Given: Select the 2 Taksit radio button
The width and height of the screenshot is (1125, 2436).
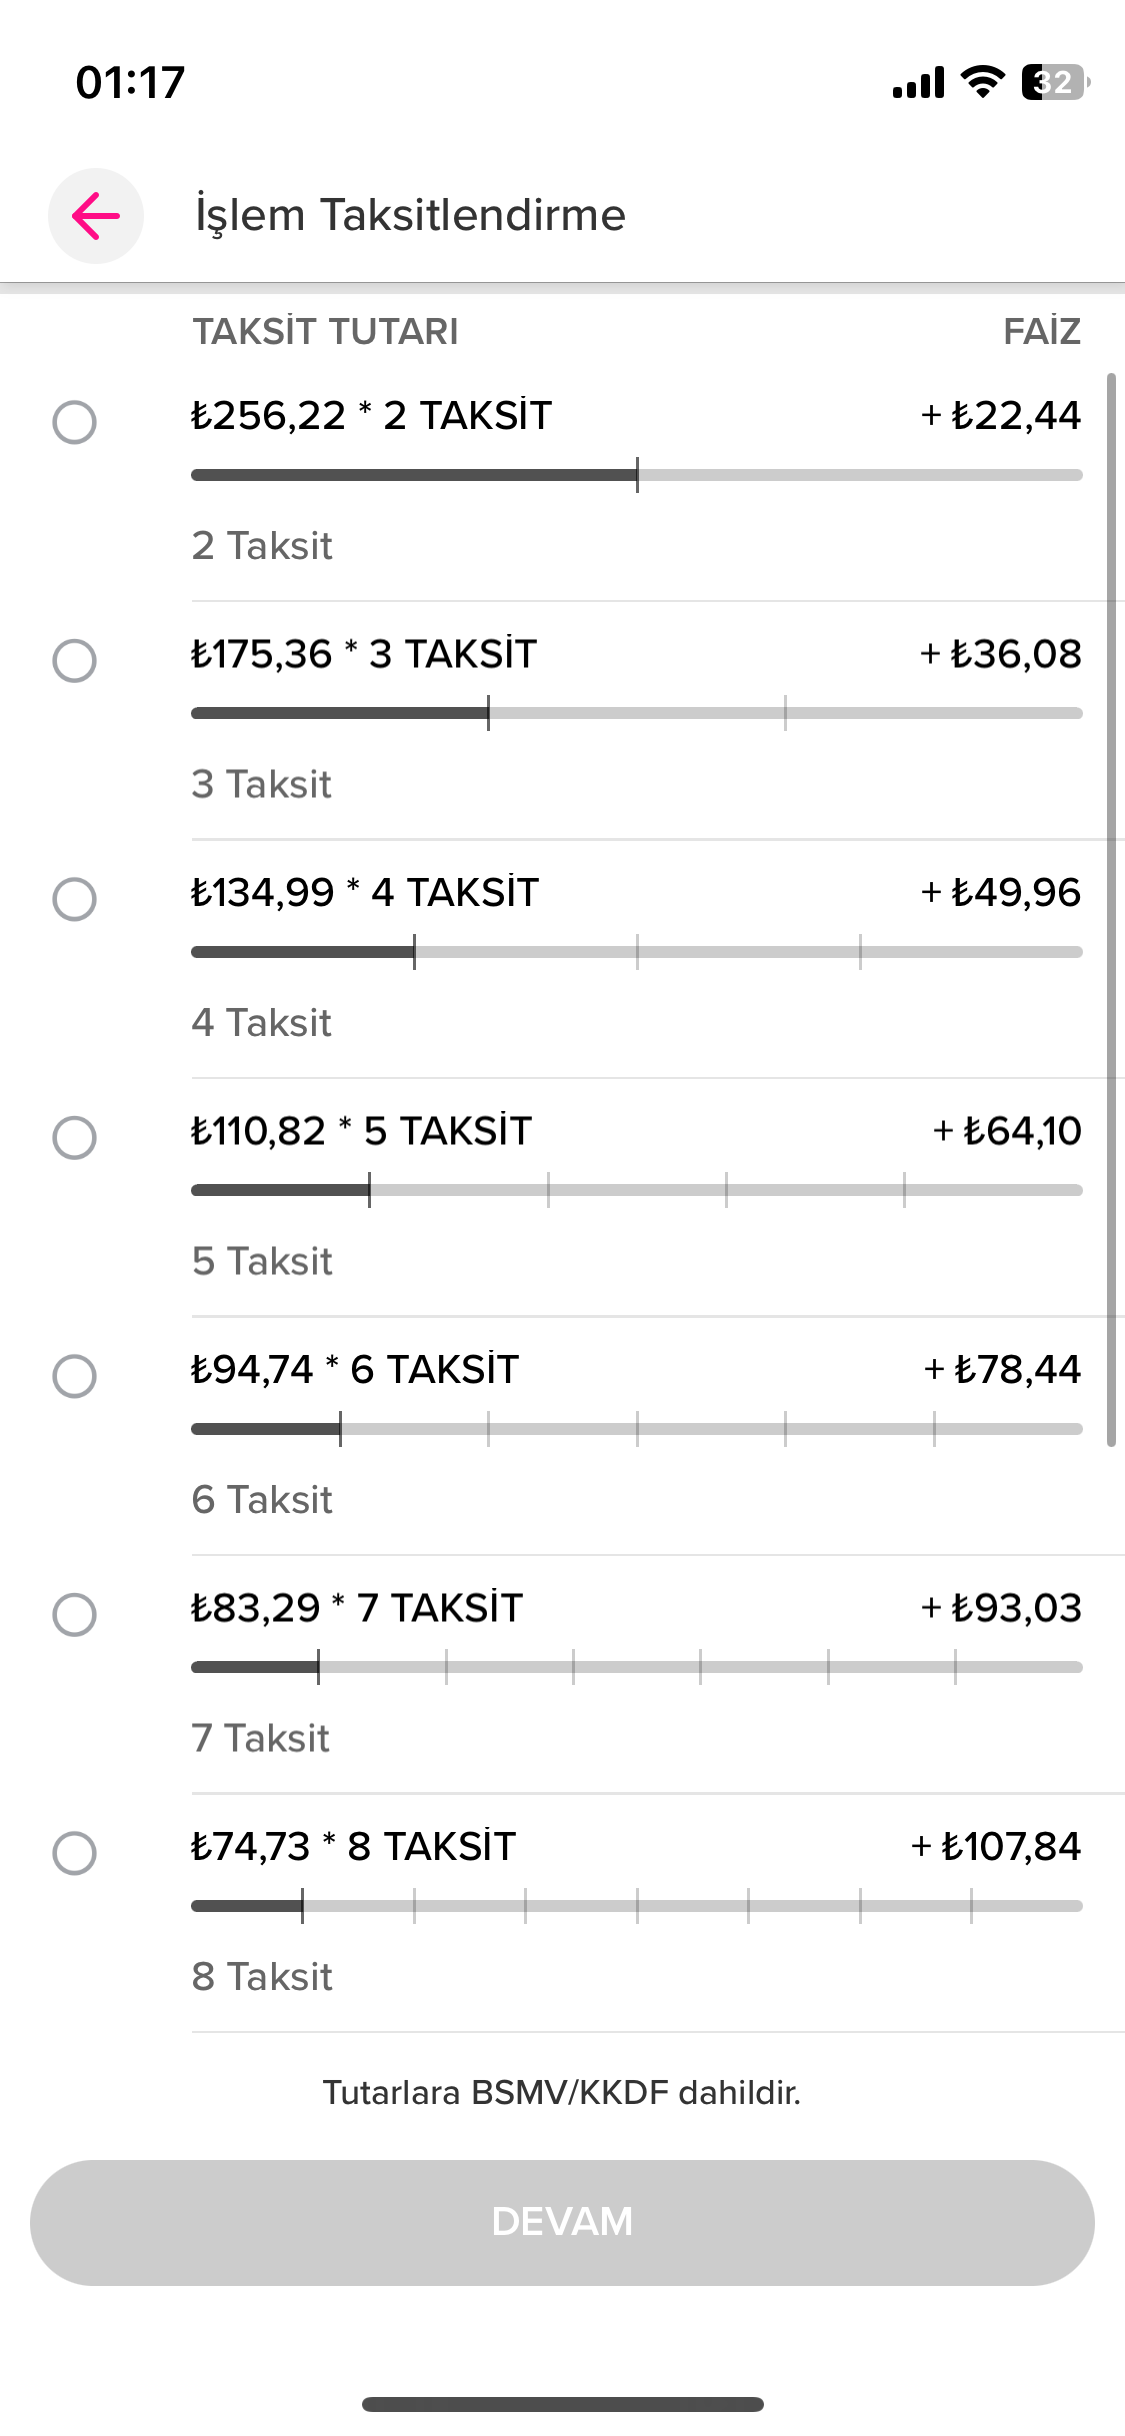Looking at the screenshot, I should 74,422.
